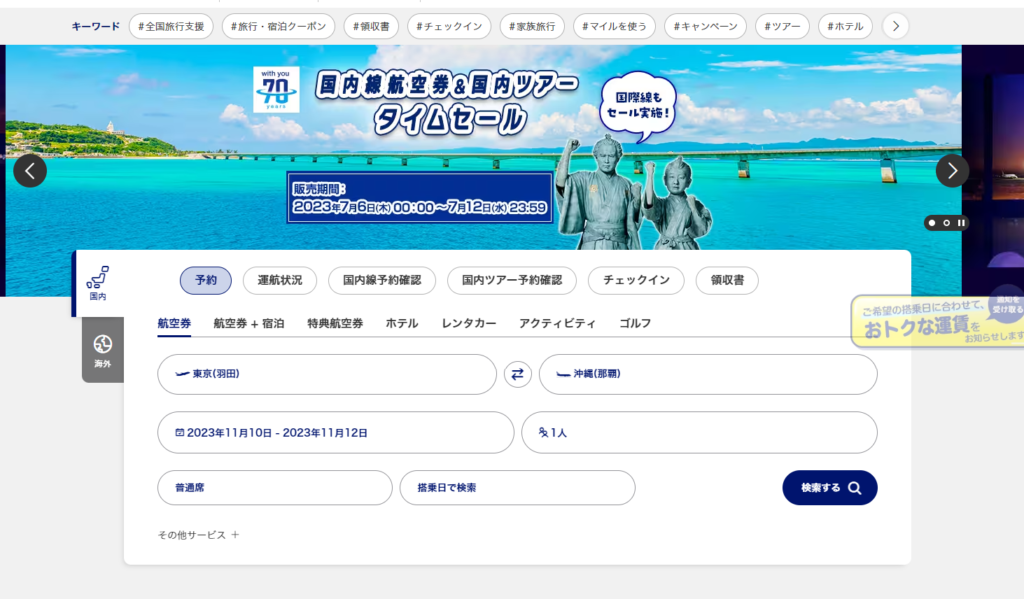Viewport: 1024px width, 599px height.
Task: Switch to the 特典航空券 tab
Action: coord(335,323)
